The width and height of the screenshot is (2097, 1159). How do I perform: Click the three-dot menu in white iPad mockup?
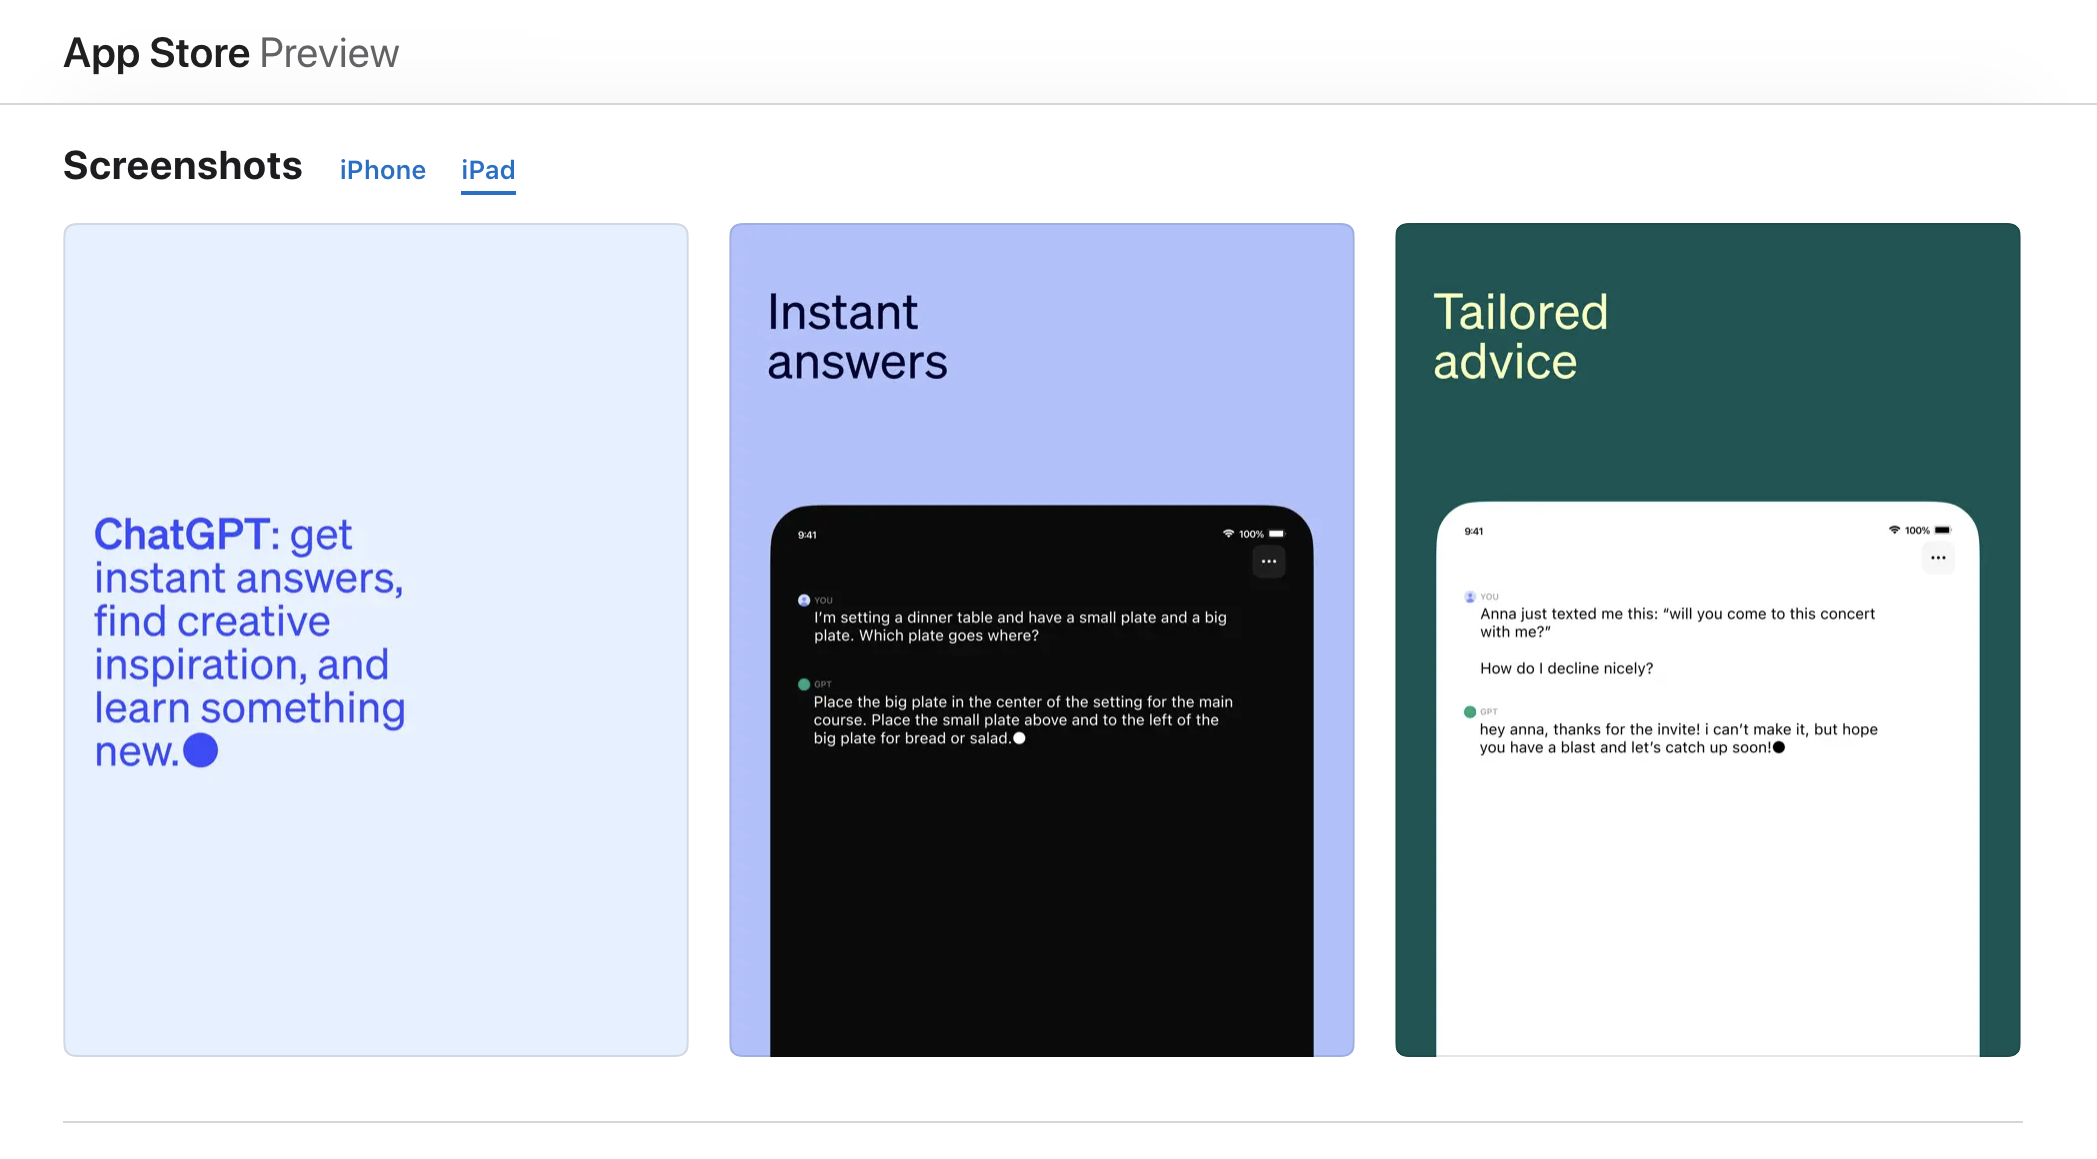pos(1937,558)
